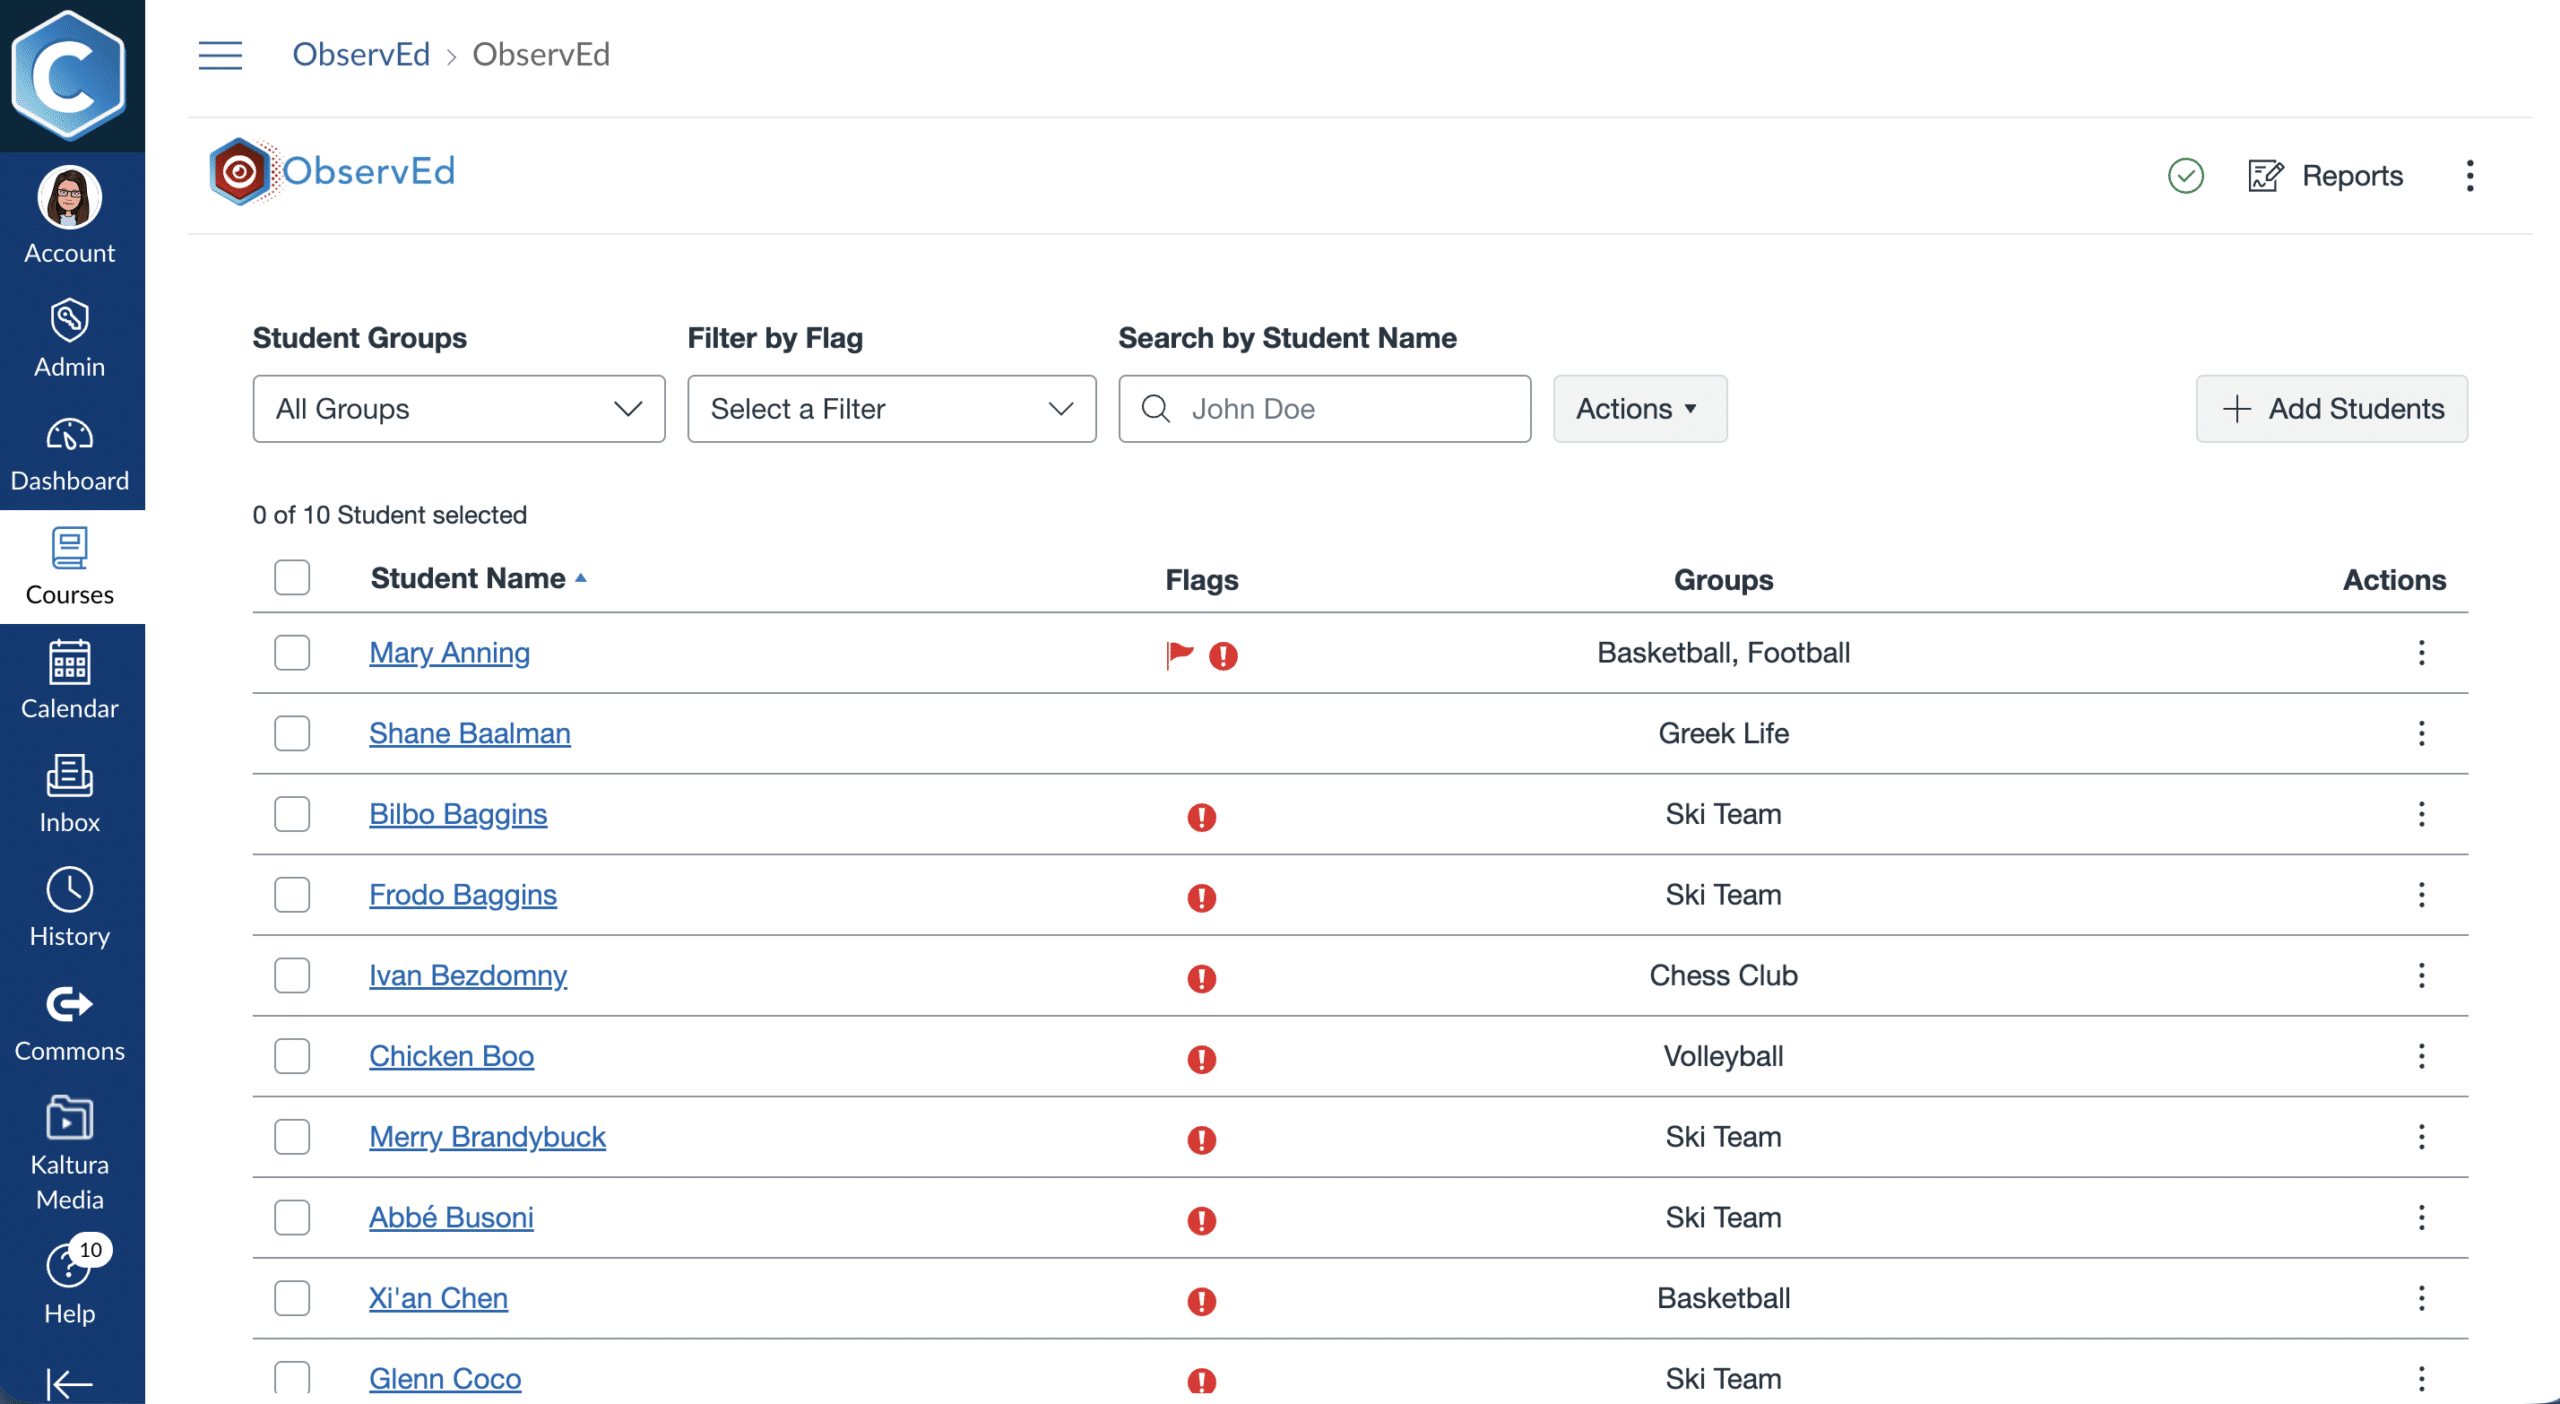Open row actions for Shane Baalman
Screen dimensions: 2560x1404
tap(2421, 733)
